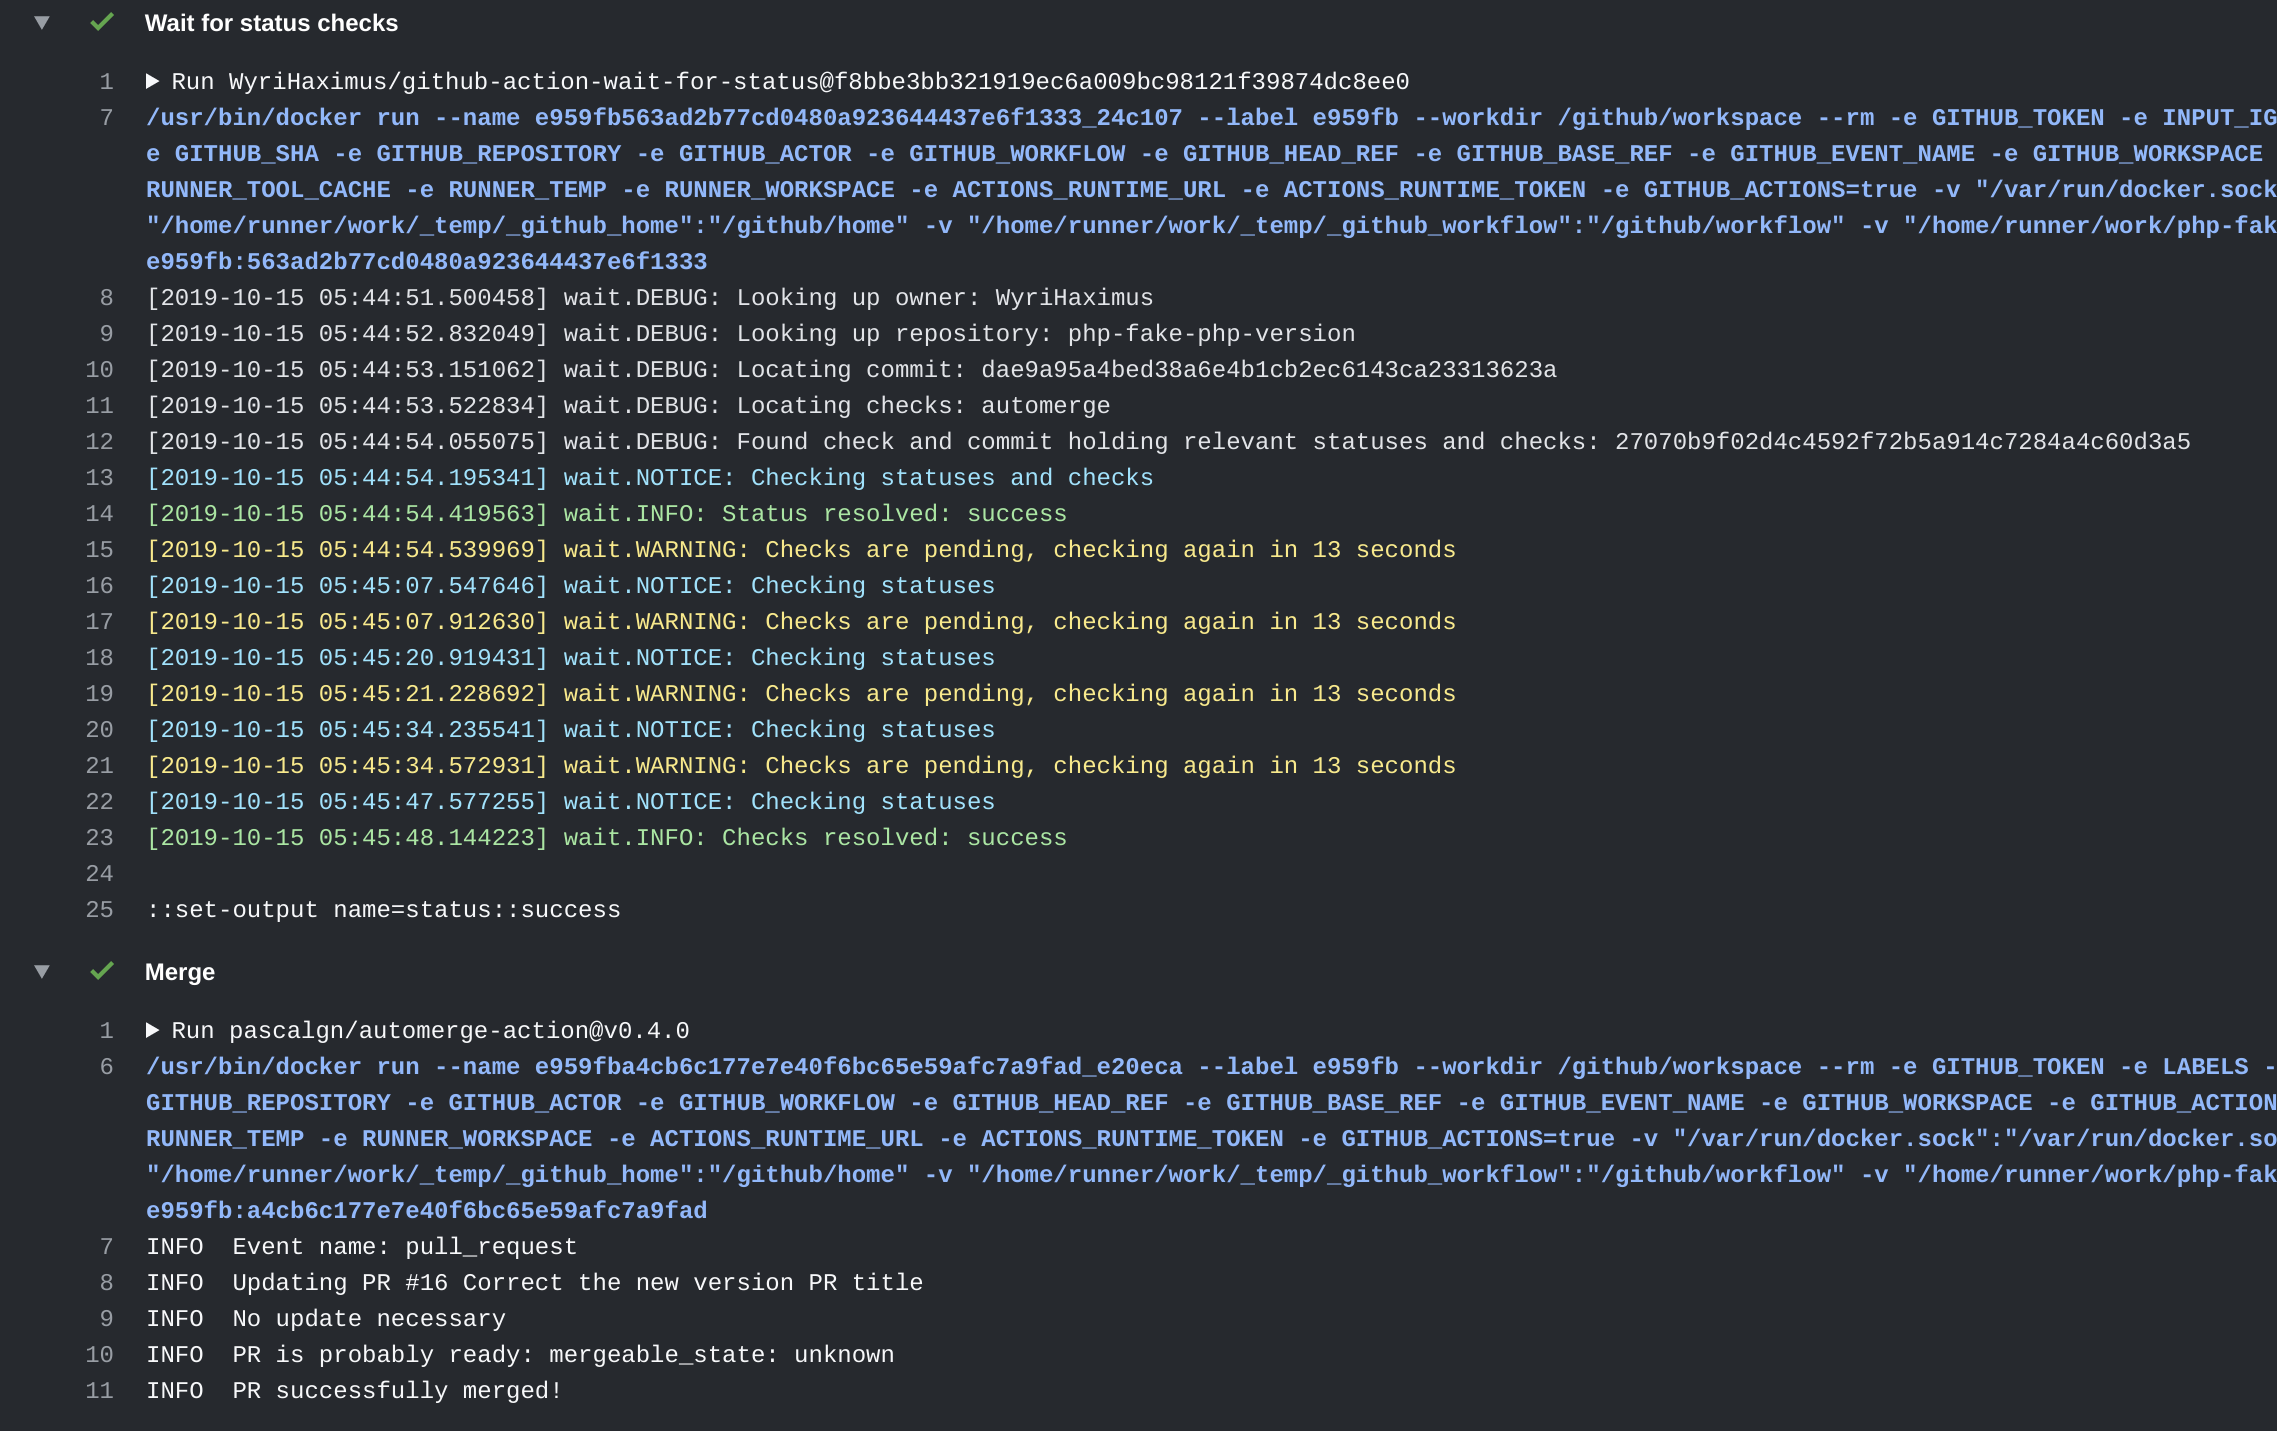
Task: Select line number 25 set-output line
Action: [100, 910]
